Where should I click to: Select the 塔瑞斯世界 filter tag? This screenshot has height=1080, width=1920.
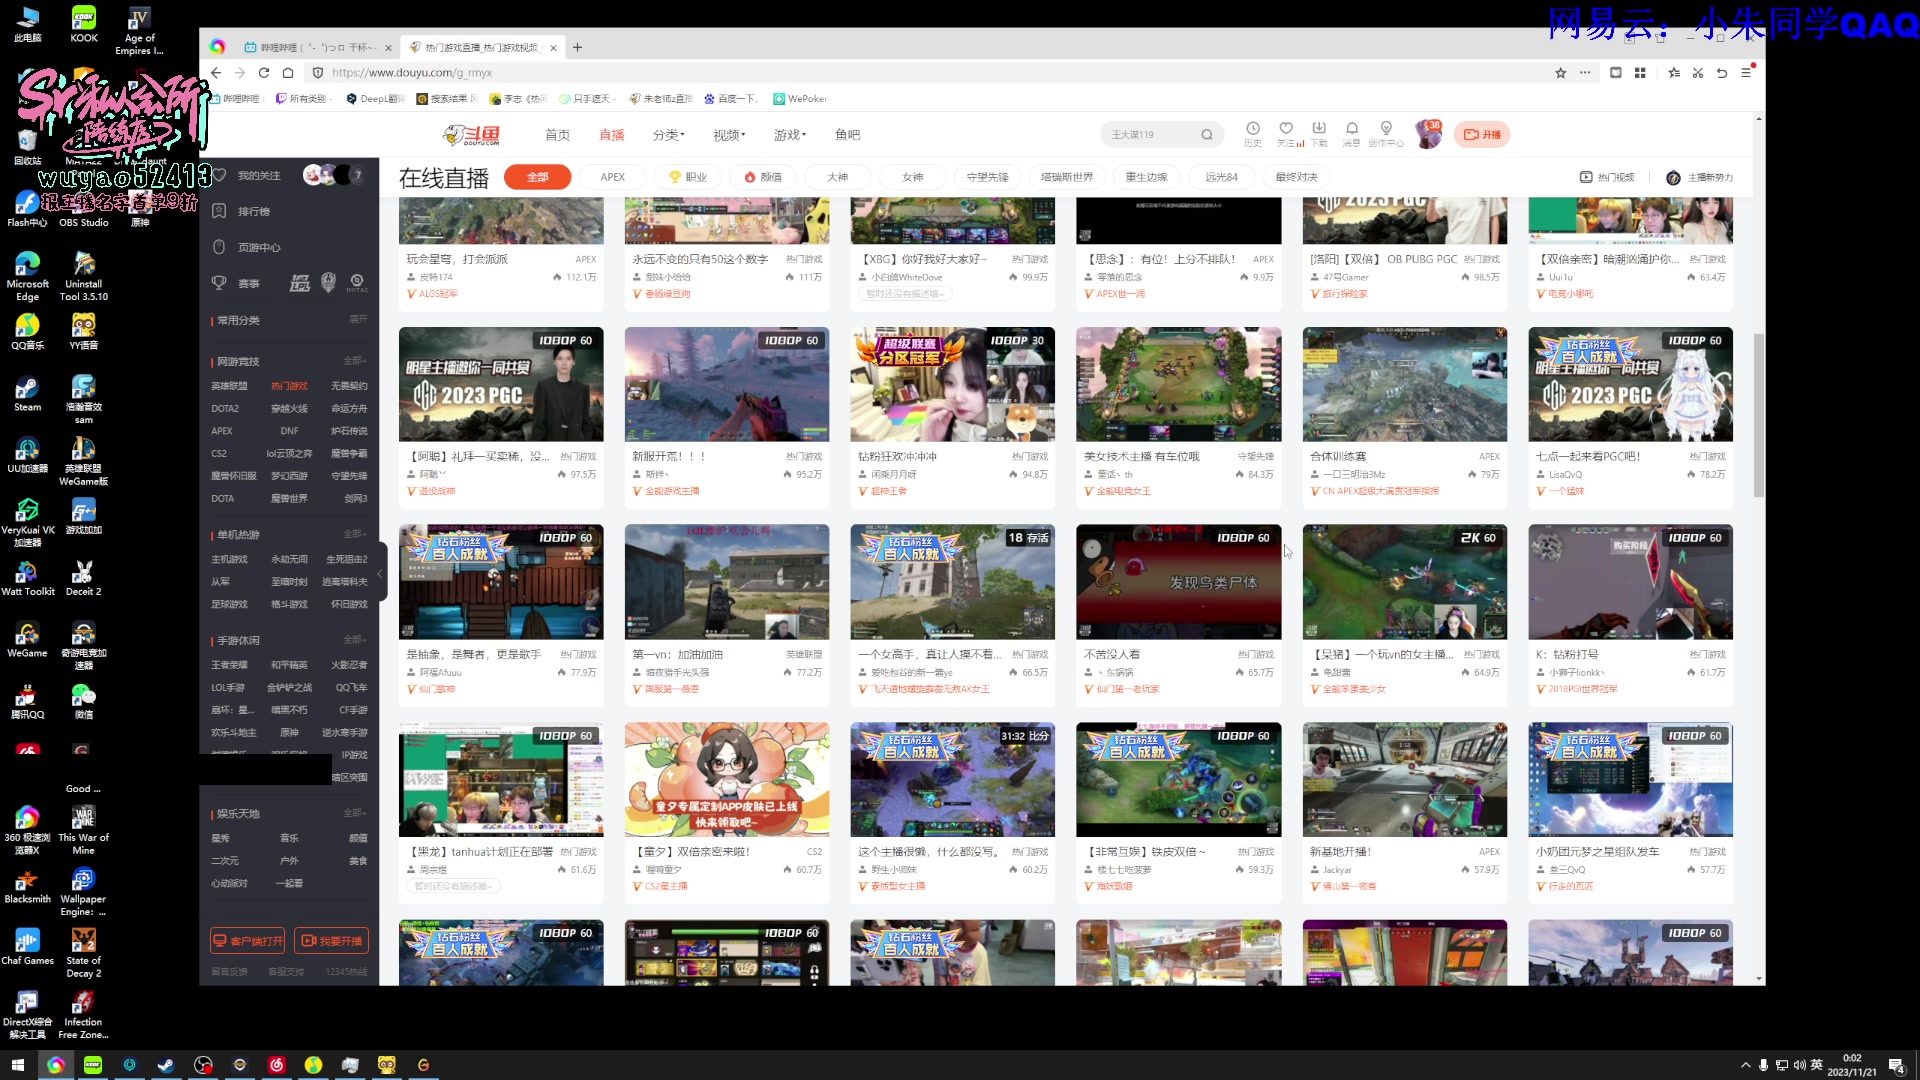coord(1067,177)
